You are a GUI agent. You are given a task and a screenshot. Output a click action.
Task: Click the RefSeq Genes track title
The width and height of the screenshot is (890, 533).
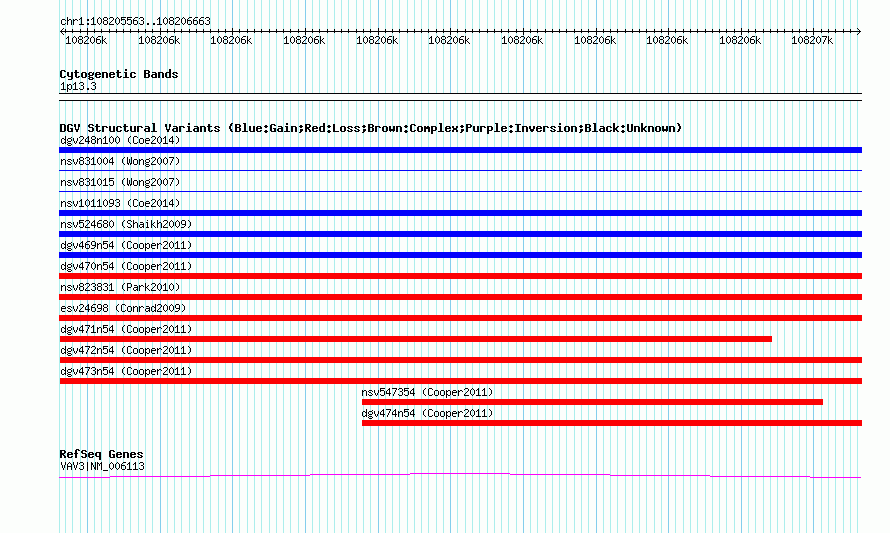[x=101, y=454]
